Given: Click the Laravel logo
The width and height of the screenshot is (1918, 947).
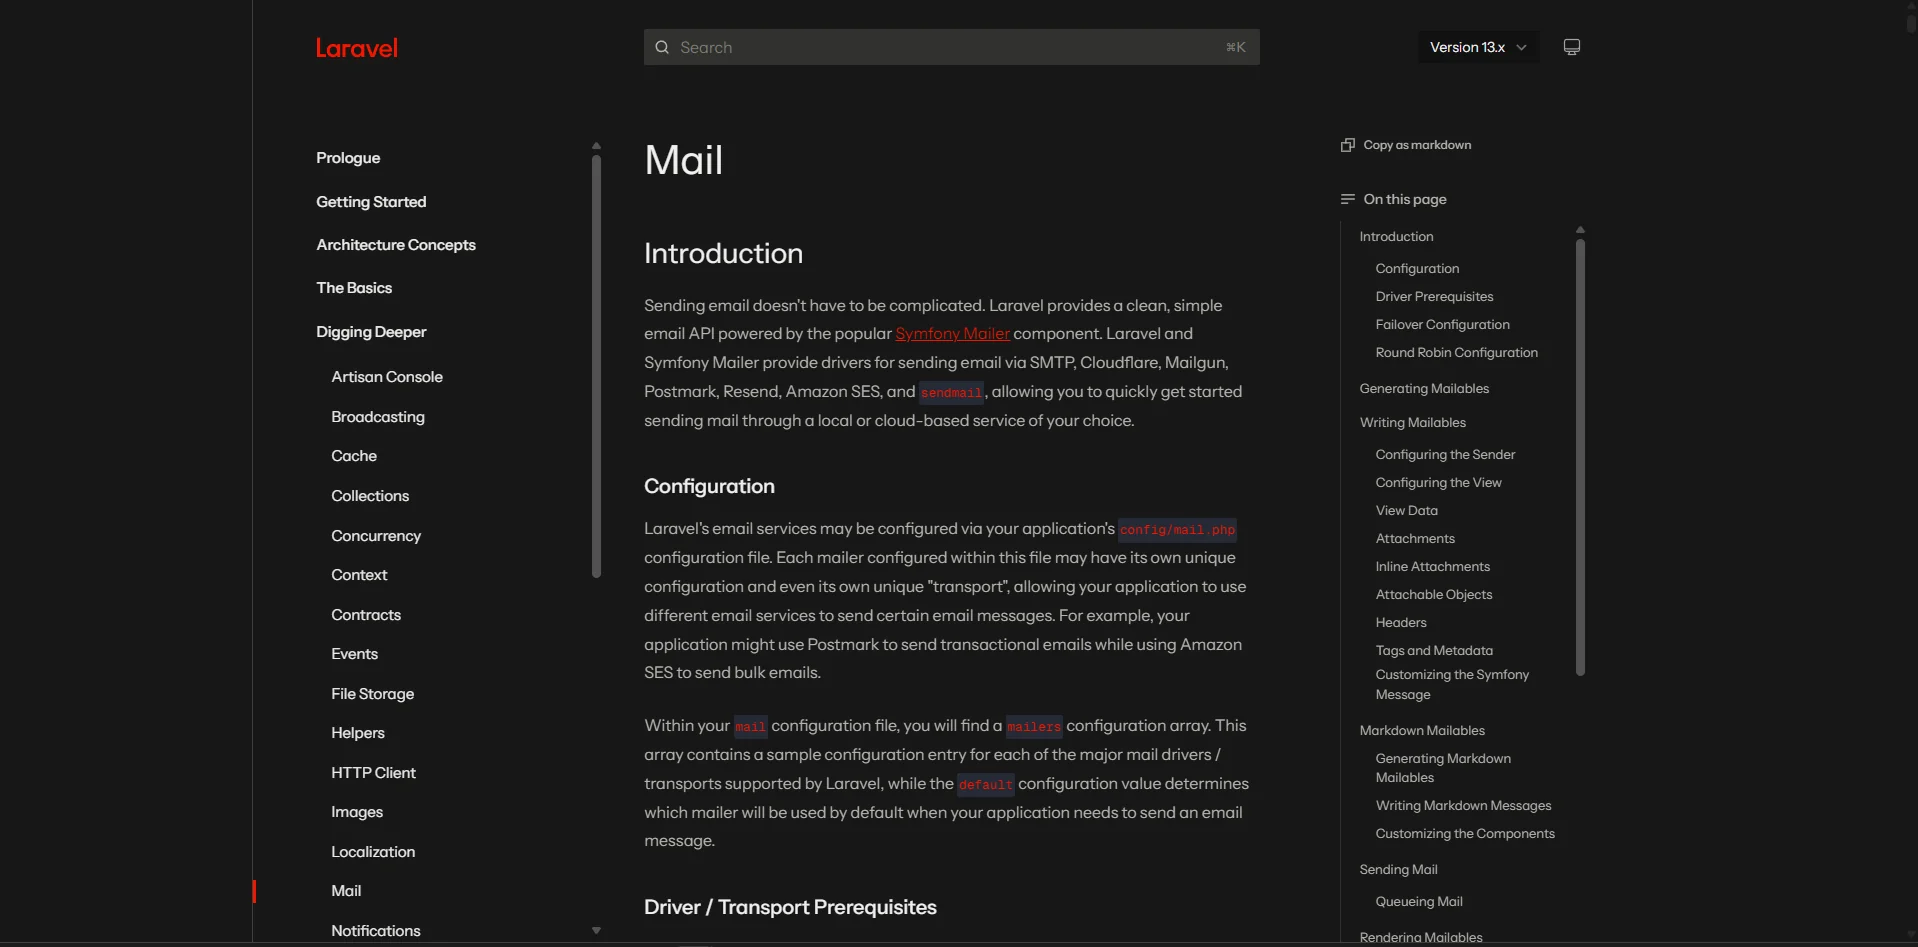Looking at the screenshot, I should tap(356, 48).
